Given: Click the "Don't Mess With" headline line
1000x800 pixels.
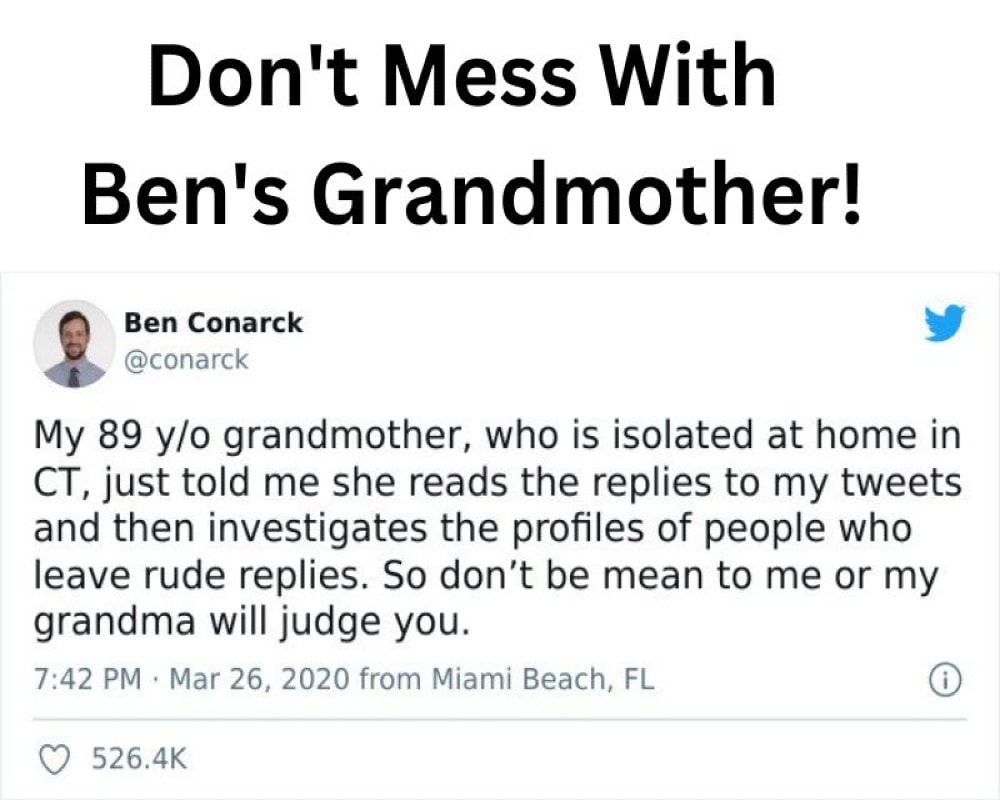Looking at the screenshot, I should click(462, 76).
